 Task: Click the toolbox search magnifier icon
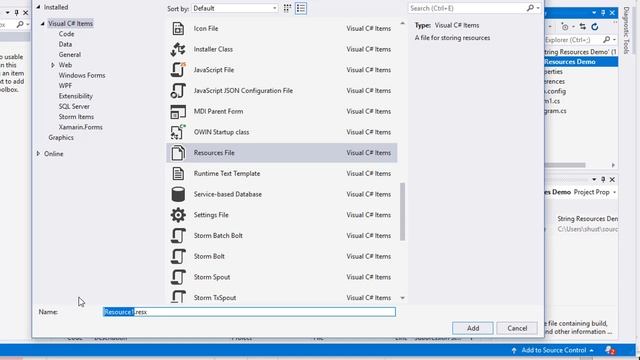[x=20, y=25]
